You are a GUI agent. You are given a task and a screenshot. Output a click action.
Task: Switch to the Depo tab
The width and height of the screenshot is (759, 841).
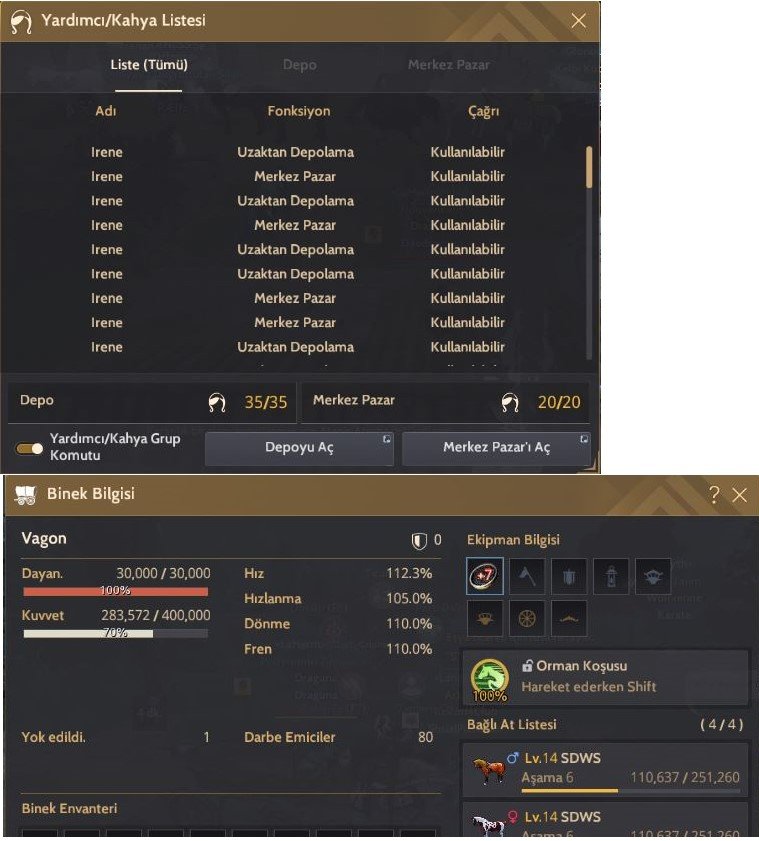(x=299, y=65)
